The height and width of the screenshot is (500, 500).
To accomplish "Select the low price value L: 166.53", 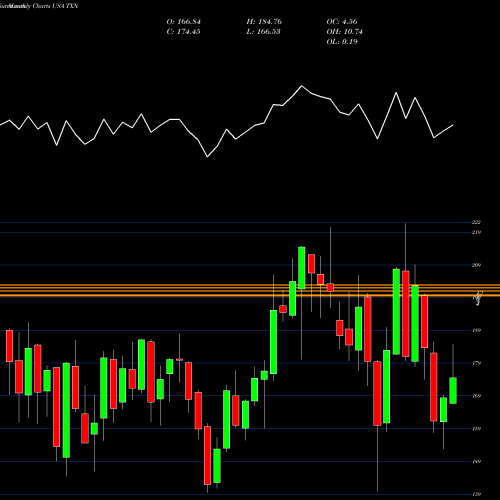I will pyautogui.click(x=263, y=32).
